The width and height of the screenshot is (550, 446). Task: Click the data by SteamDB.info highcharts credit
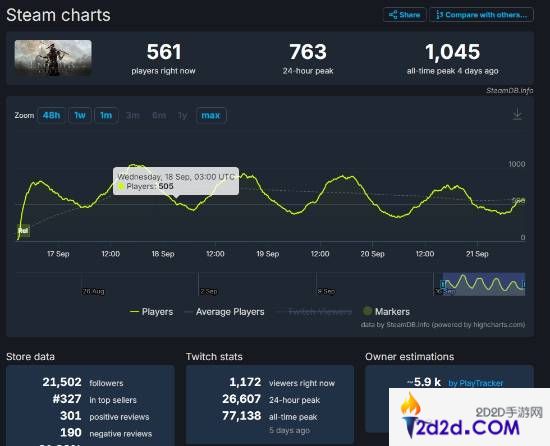point(443,325)
